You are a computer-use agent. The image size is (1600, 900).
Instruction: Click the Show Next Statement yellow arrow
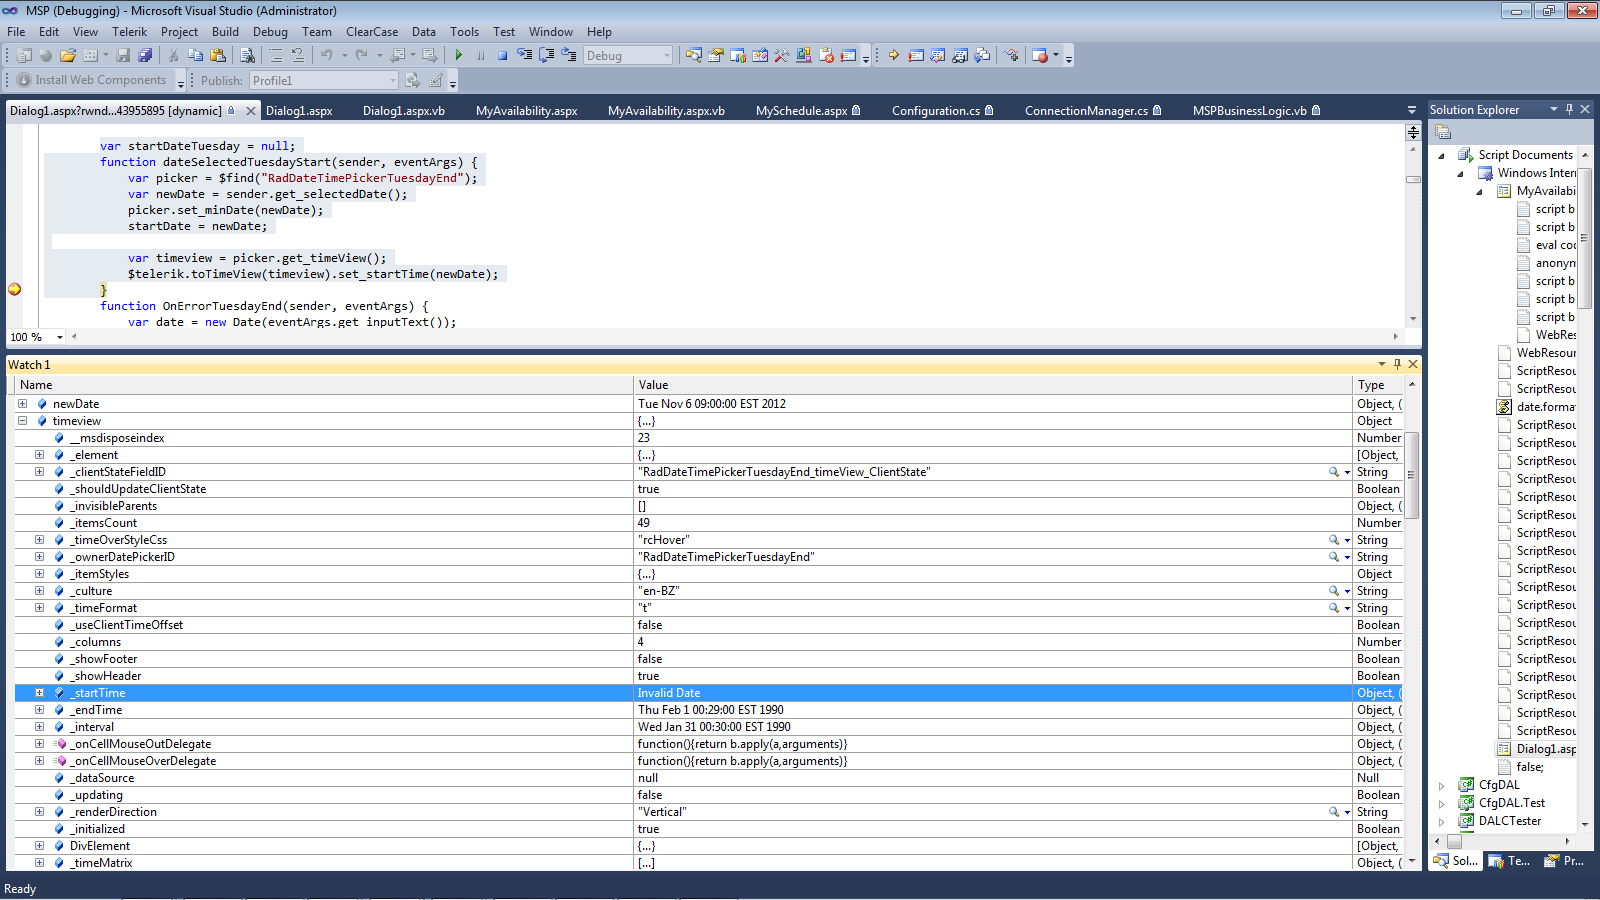tap(893, 56)
